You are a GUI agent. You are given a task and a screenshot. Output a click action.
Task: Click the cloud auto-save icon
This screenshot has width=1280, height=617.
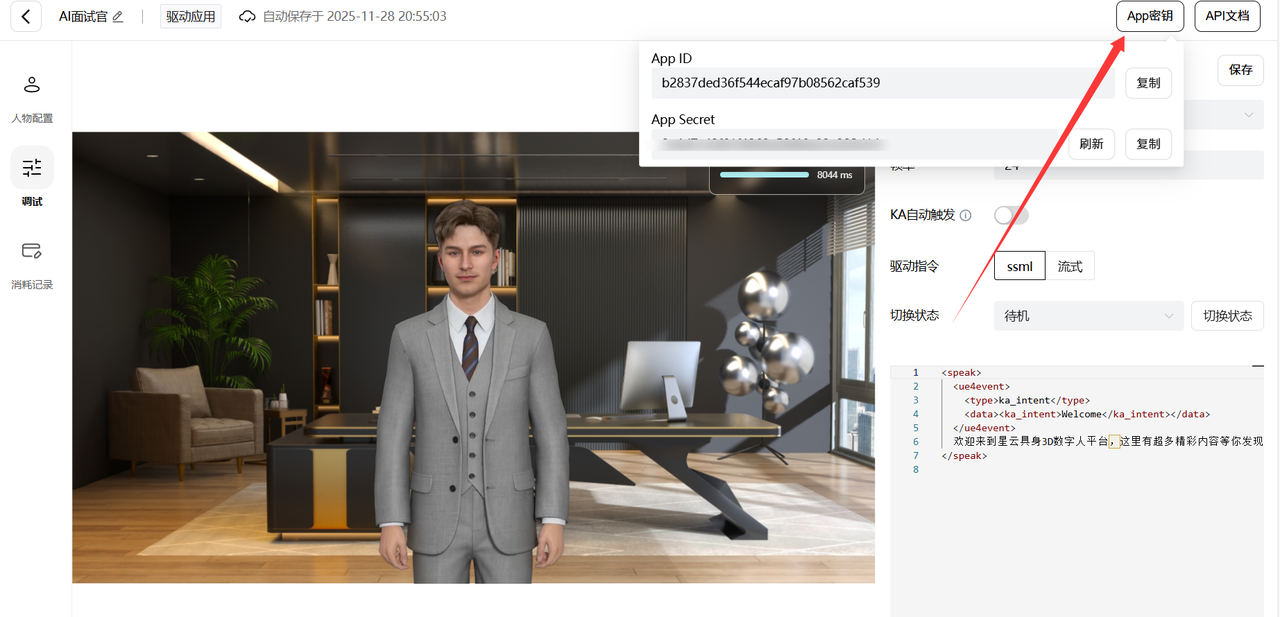(247, 17)
